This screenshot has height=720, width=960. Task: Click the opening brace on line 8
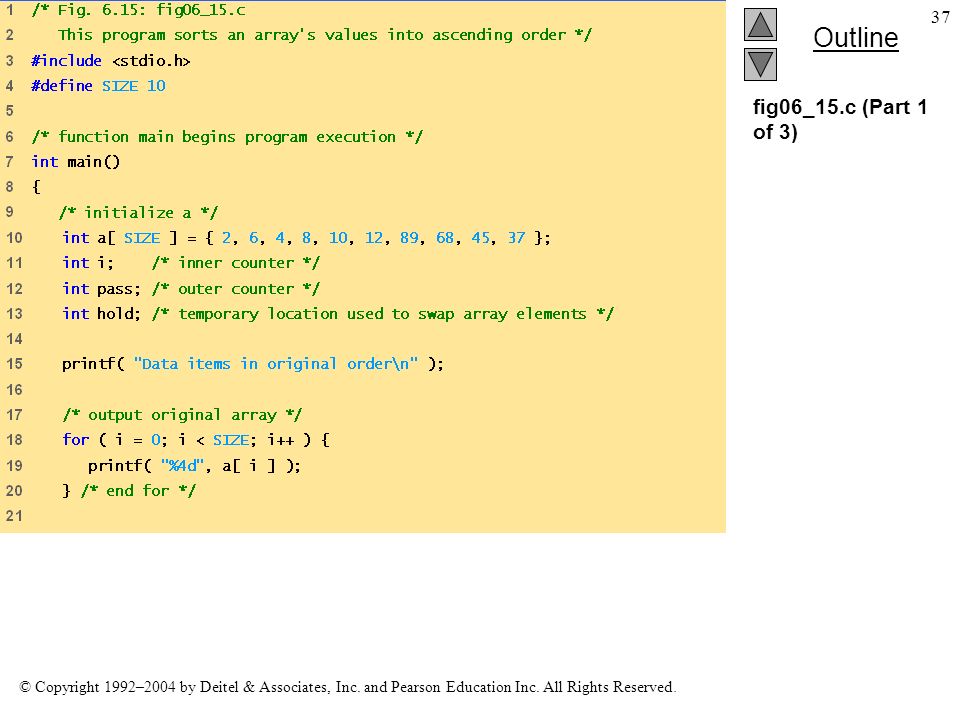tap(36, 187)
